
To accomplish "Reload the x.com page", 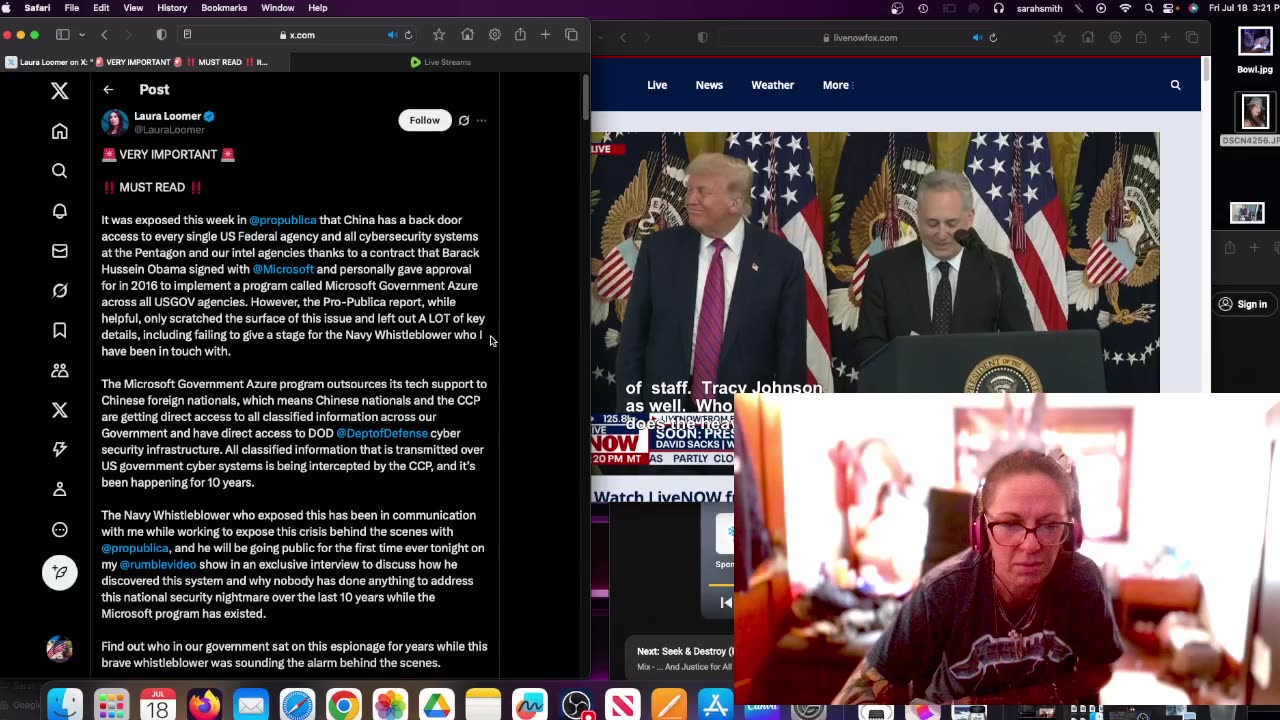I will point(408,35).
